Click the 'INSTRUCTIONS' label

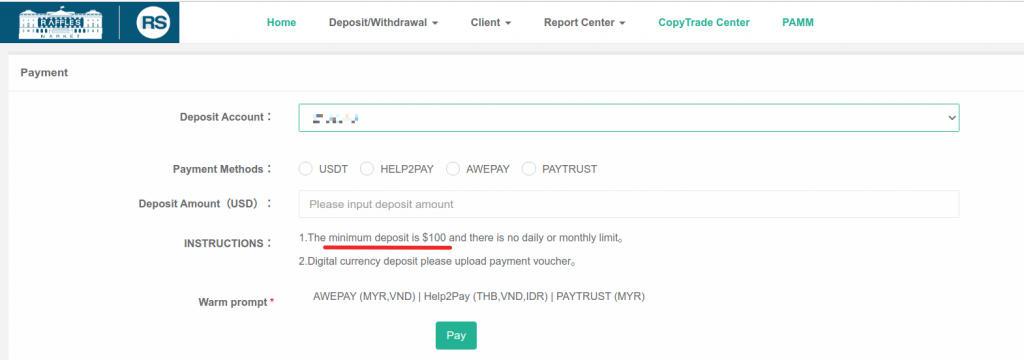(228, 243)
